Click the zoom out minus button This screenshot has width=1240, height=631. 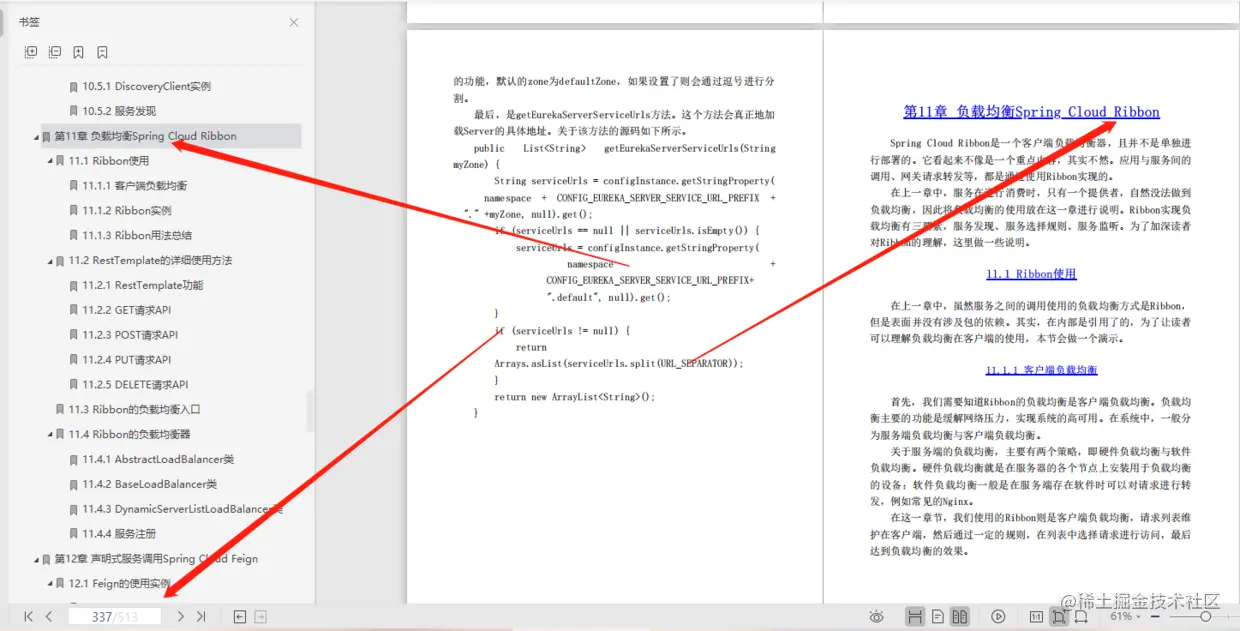(x=1154, y=617)
